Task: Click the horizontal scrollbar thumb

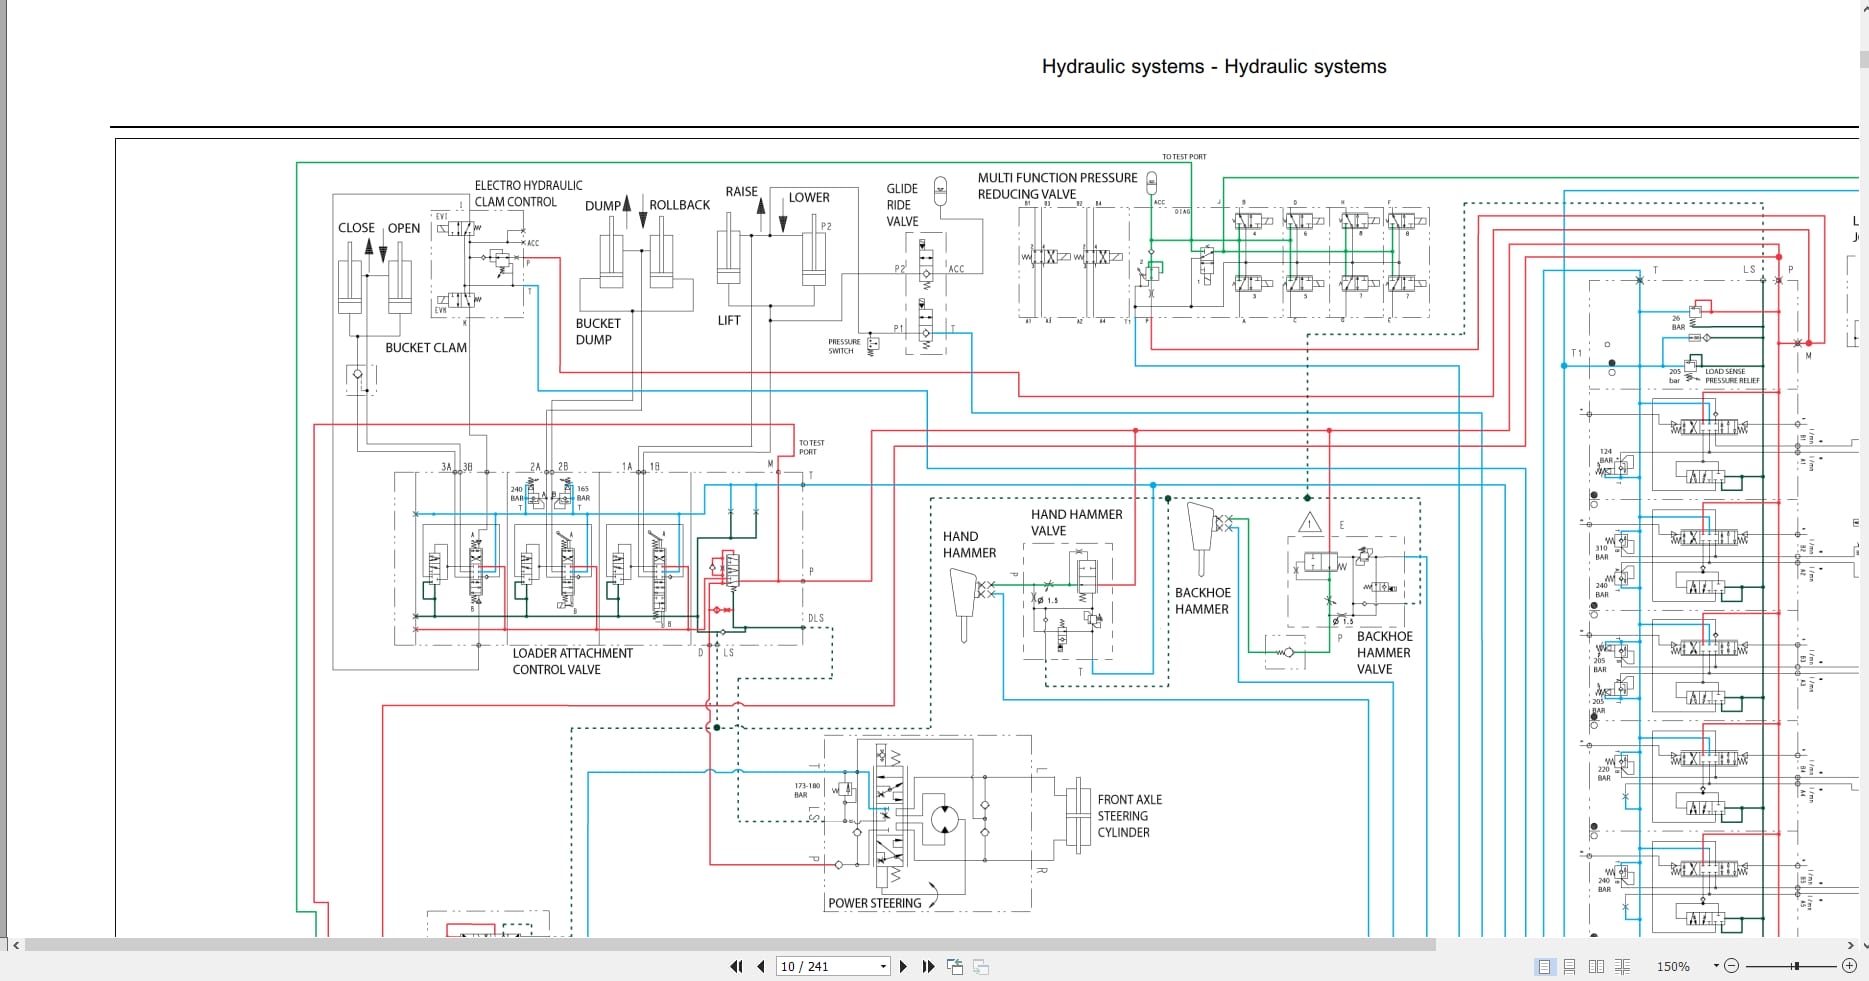Action: (730, 944)
